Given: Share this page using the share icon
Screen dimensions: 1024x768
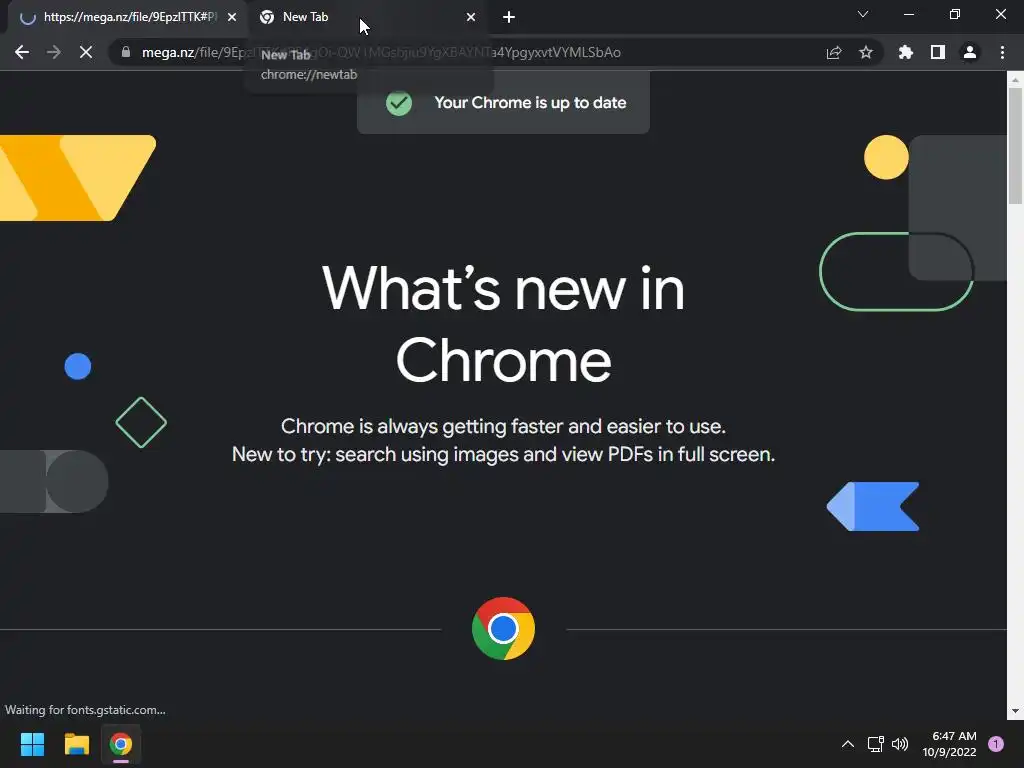Looking at the screenshot, I should coord(834,52).
